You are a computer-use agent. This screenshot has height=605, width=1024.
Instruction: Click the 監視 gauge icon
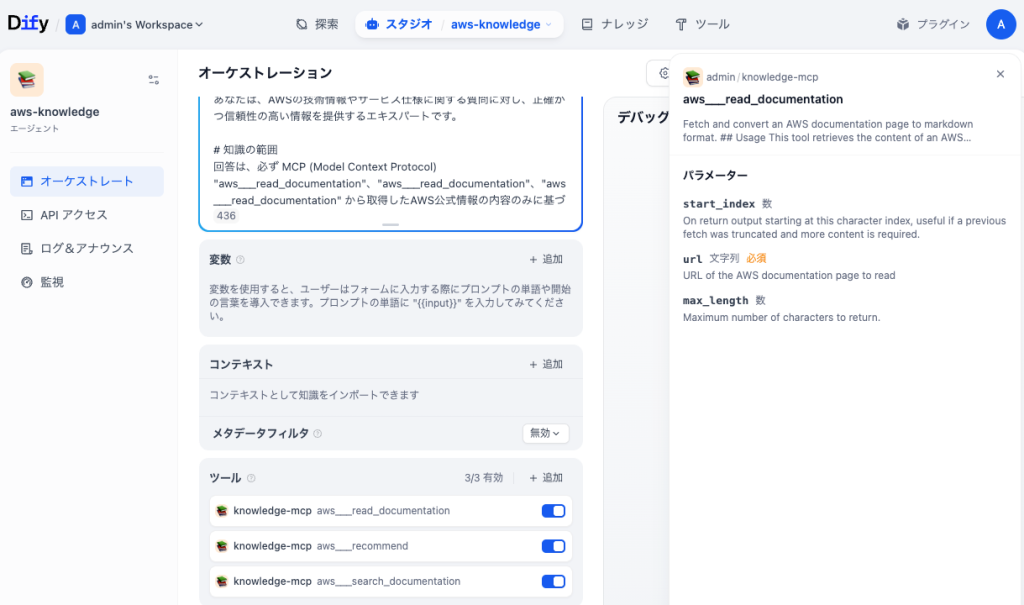pyautogui.click(x=27, y=282)
